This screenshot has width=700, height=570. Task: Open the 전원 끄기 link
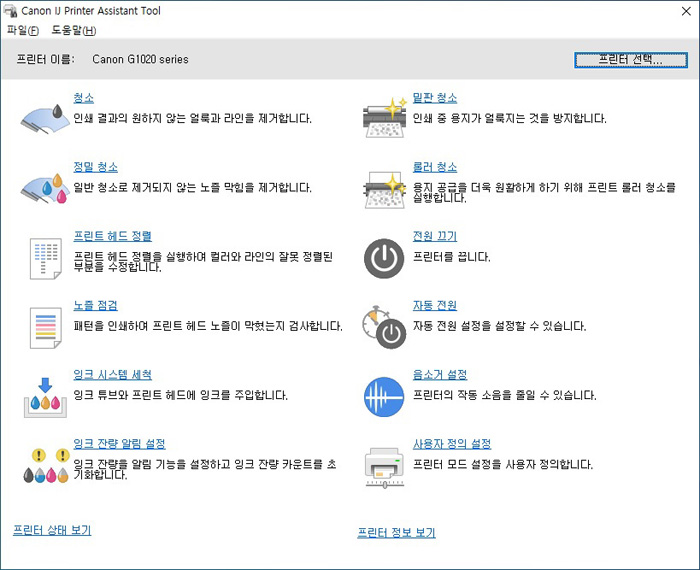point(435,236)
